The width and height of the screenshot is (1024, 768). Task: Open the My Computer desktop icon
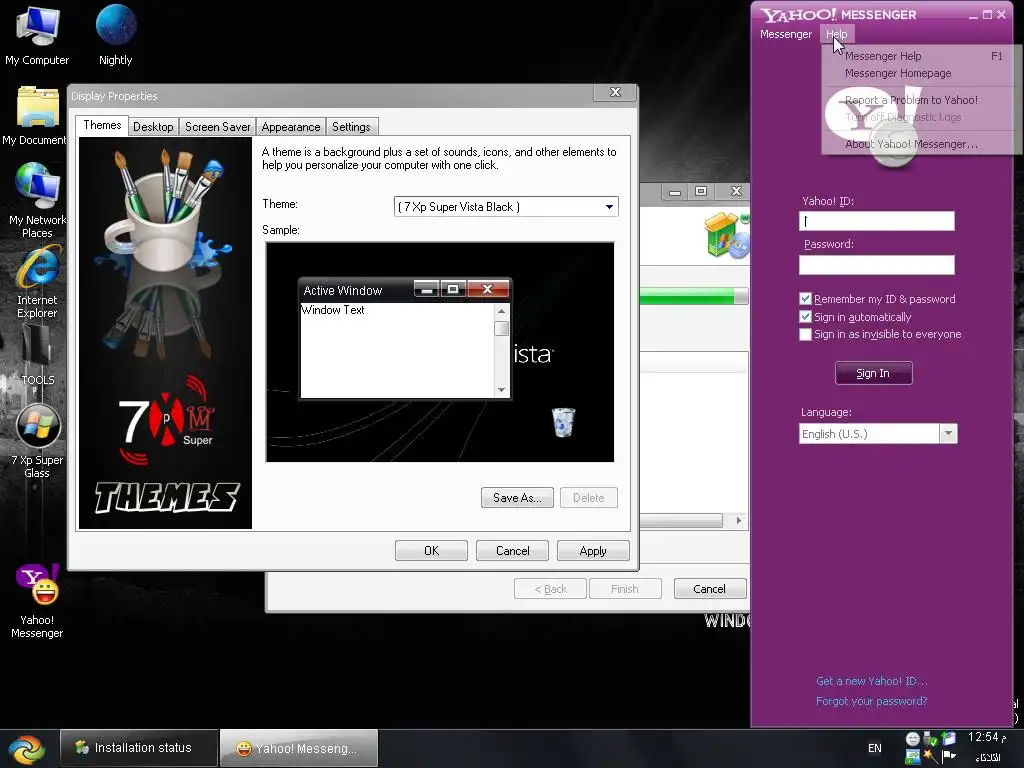(x=37, y=35)
